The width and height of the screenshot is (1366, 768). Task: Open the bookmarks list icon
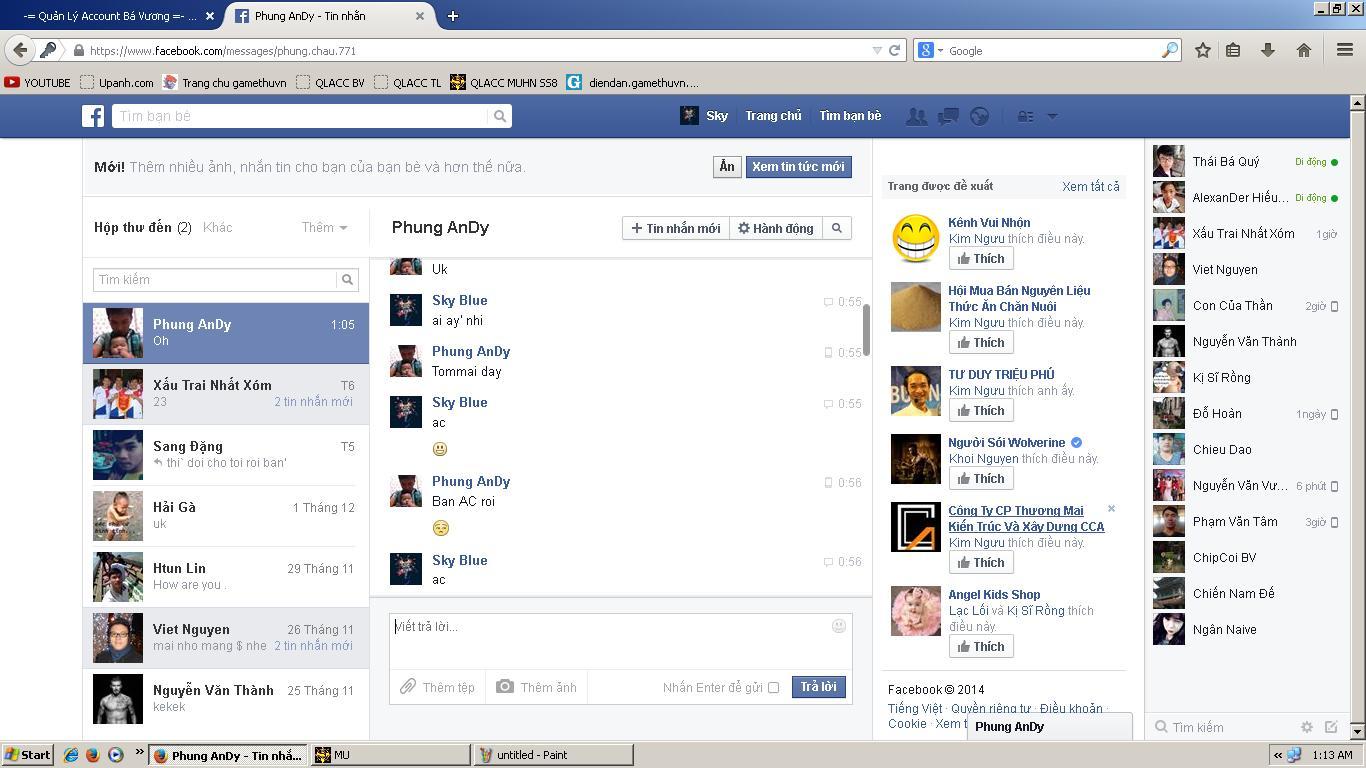[x=1233, y=50]
